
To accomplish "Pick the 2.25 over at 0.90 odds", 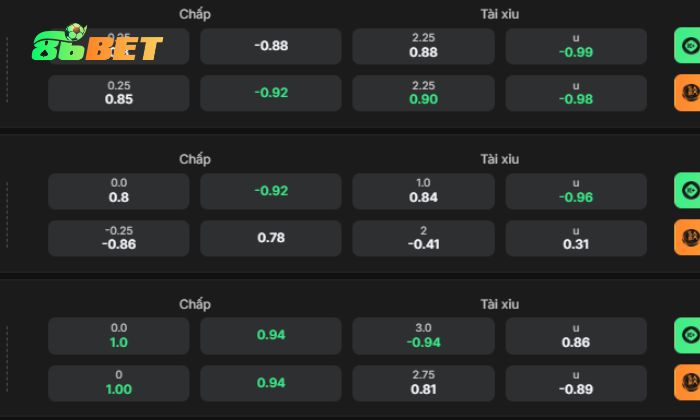I will click(x=424, y=93).
